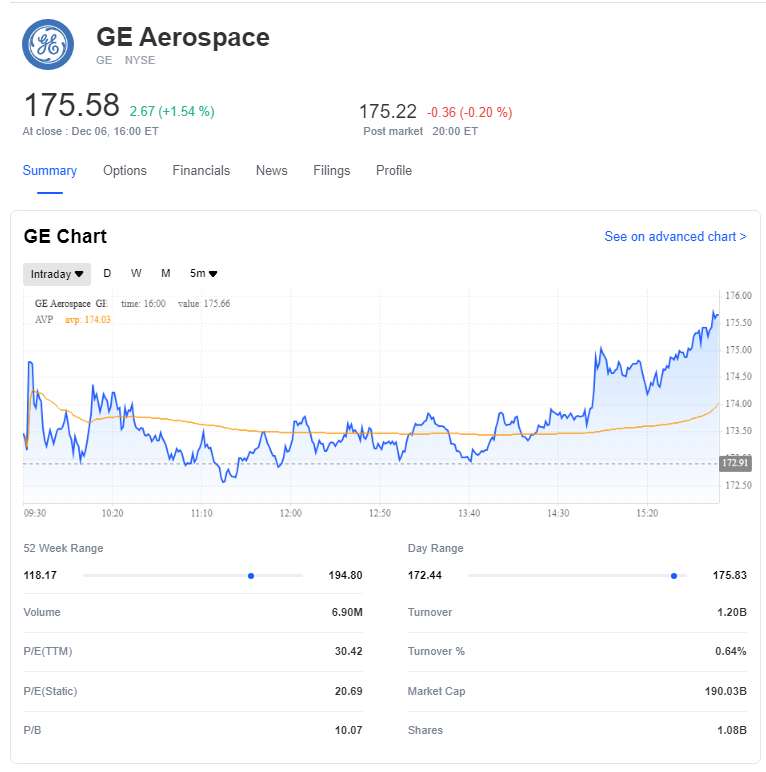The image size is (766, 772).
Task: Click the 12:00 time label on chart axis
Action: click(x=291, y=513)
